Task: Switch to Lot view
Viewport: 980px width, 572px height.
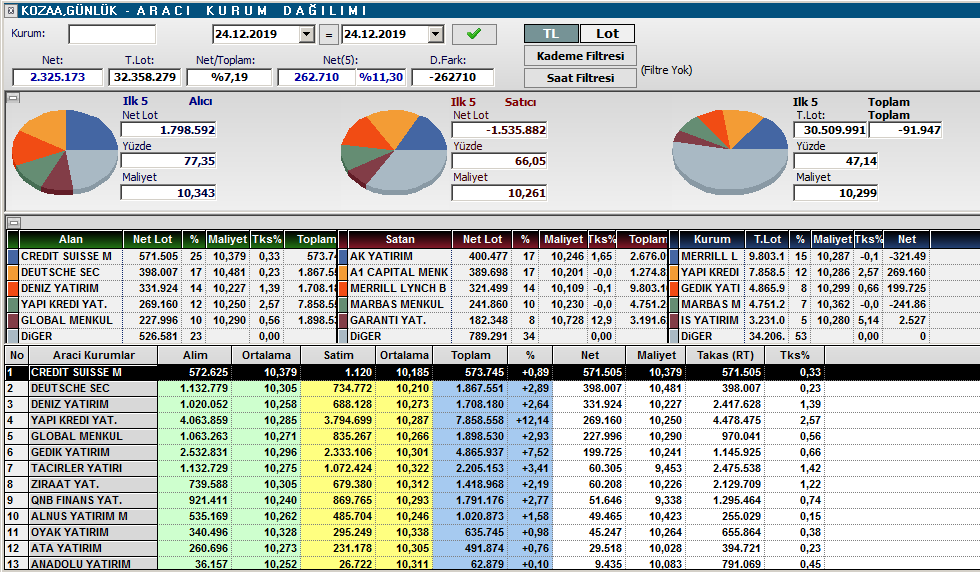Action: (x=607, y=34)
